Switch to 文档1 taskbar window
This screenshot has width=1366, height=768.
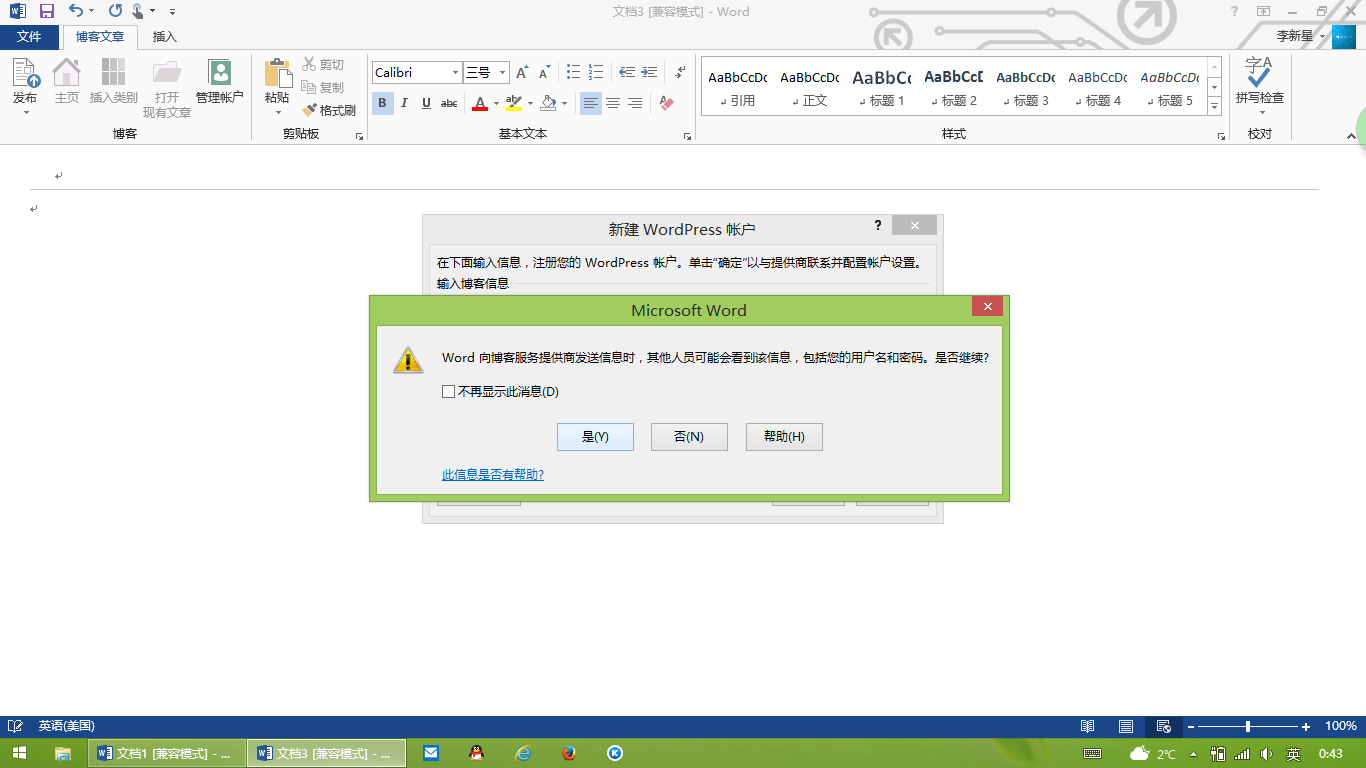coord(166,753)
